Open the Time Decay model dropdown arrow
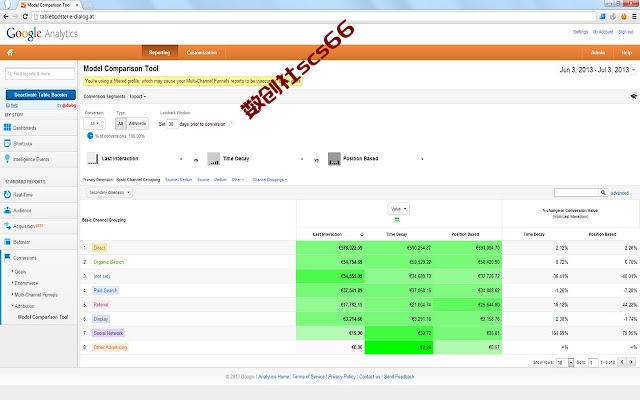This screenshot has height=400, width=640. coord(302,159)
